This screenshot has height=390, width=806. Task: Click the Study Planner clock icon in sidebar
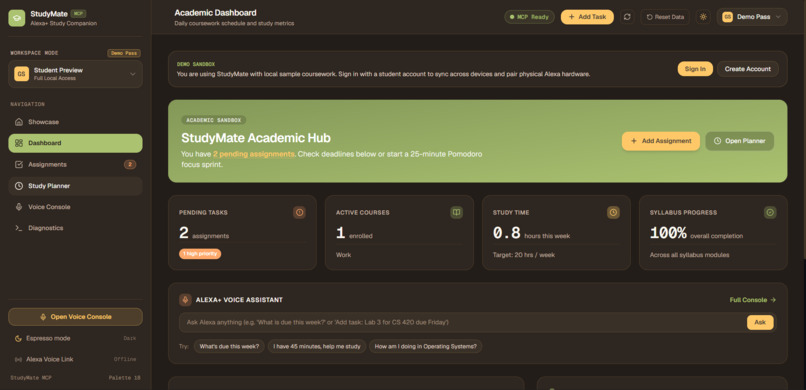tap(19, 185)
